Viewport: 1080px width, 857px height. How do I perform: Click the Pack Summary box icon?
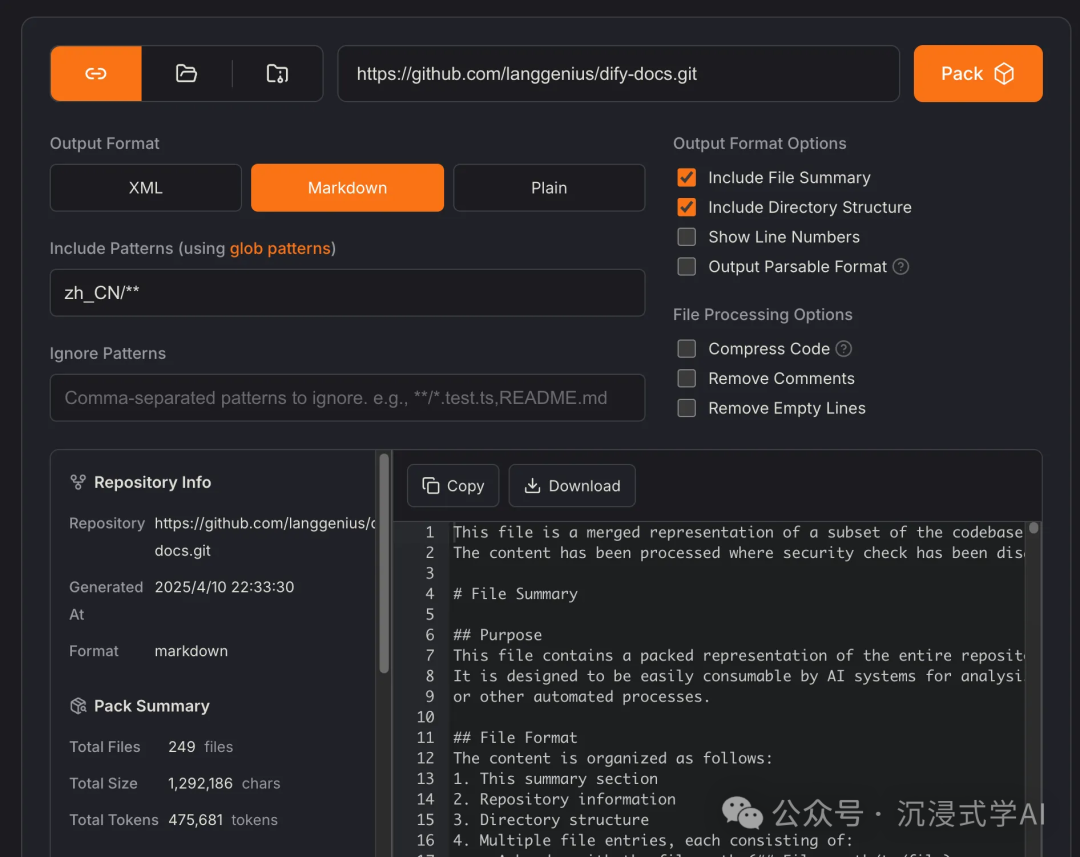(x=78, y=706)
